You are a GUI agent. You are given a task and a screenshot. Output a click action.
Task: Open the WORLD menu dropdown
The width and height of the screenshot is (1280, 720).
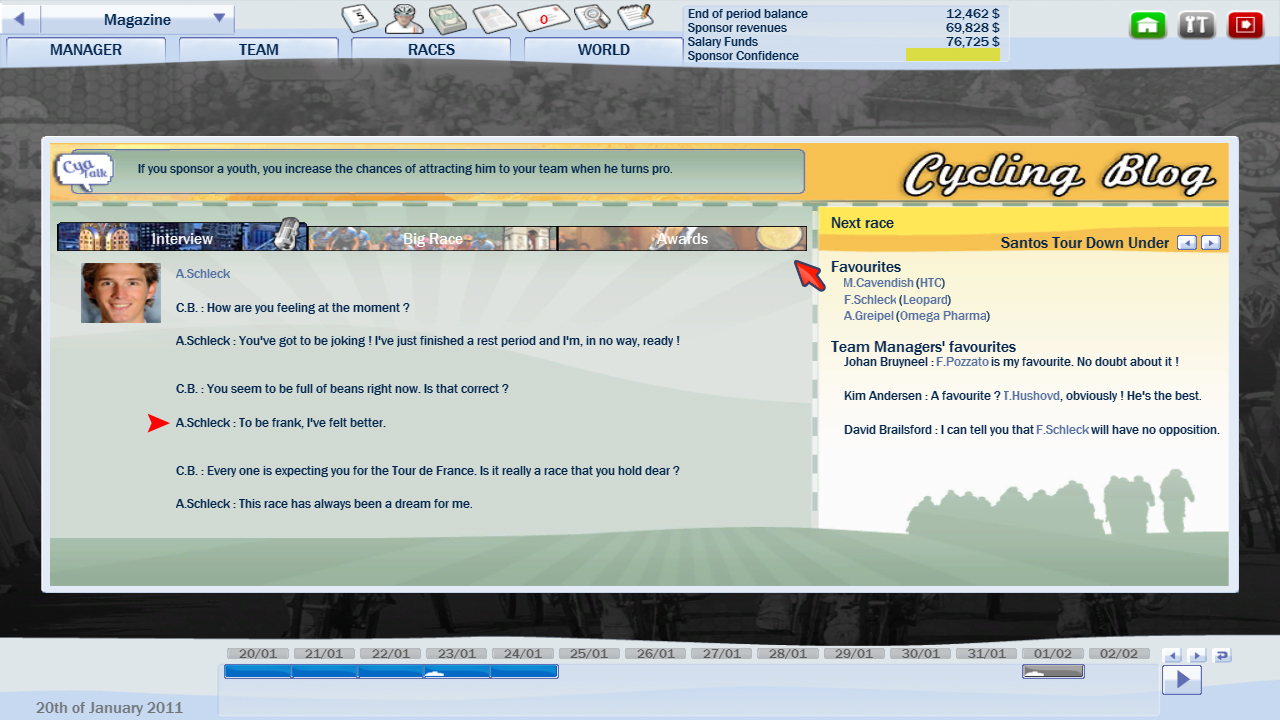(603, 50)
